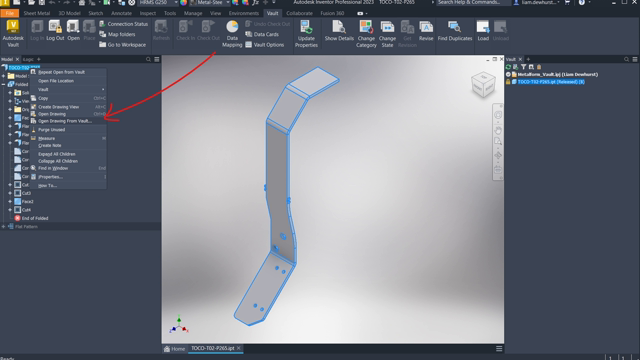Screen dimensions: 640x360
Task: Expand the Flat Pattern tree node
Action: click(x=3, y=227)
